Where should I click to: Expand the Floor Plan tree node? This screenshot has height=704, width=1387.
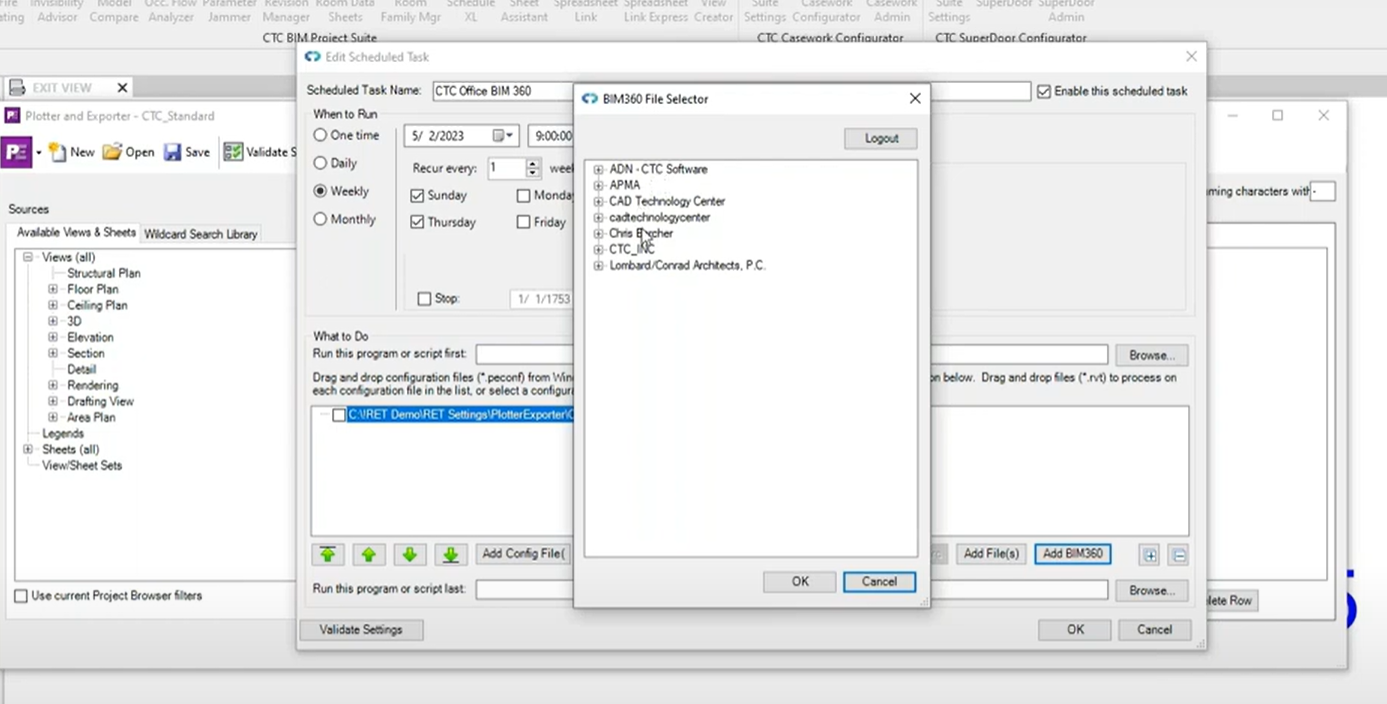53,289
